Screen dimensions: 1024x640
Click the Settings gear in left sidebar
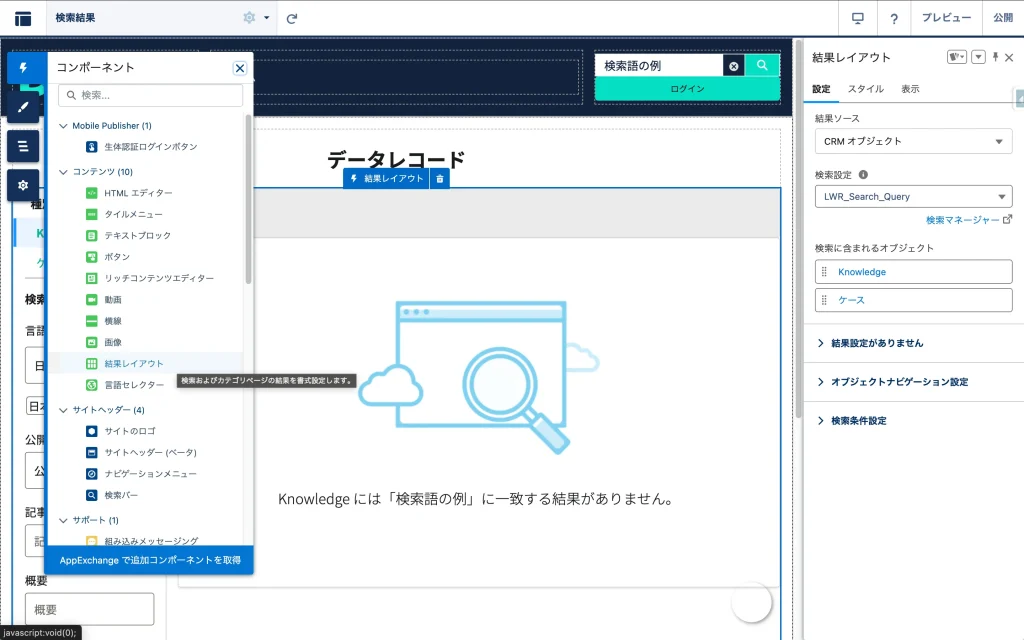pyautogui.click(x=23, y=185)
